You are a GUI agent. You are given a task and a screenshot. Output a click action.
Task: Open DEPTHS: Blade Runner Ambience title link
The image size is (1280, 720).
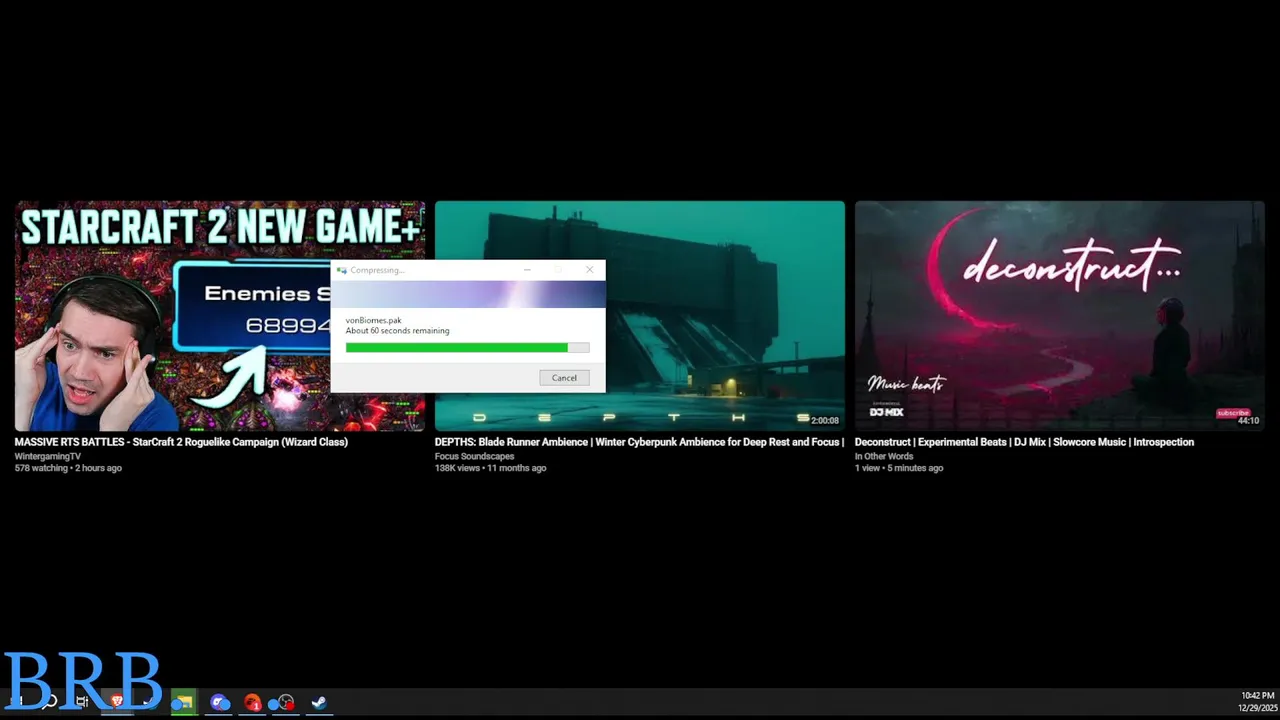(640, 442)
